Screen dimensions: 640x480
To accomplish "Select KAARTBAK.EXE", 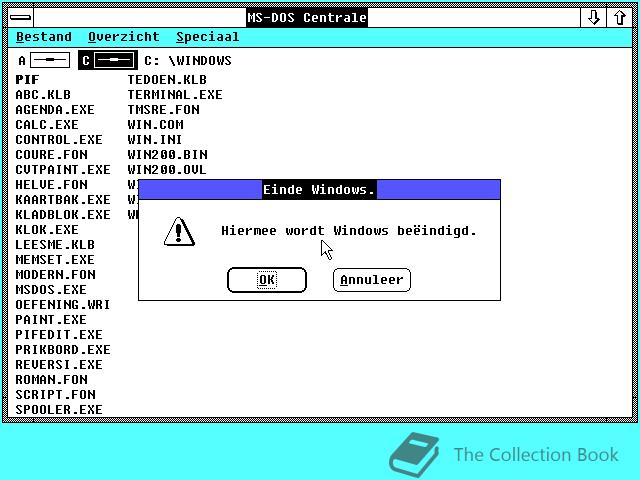I will [x=63, y=200].
